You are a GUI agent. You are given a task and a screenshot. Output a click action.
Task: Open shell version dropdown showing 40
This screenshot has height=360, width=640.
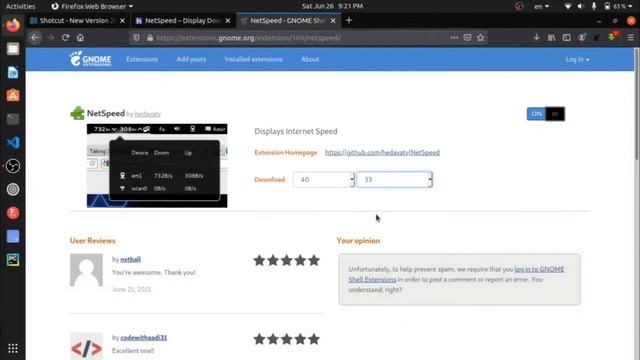coord(324,180)
